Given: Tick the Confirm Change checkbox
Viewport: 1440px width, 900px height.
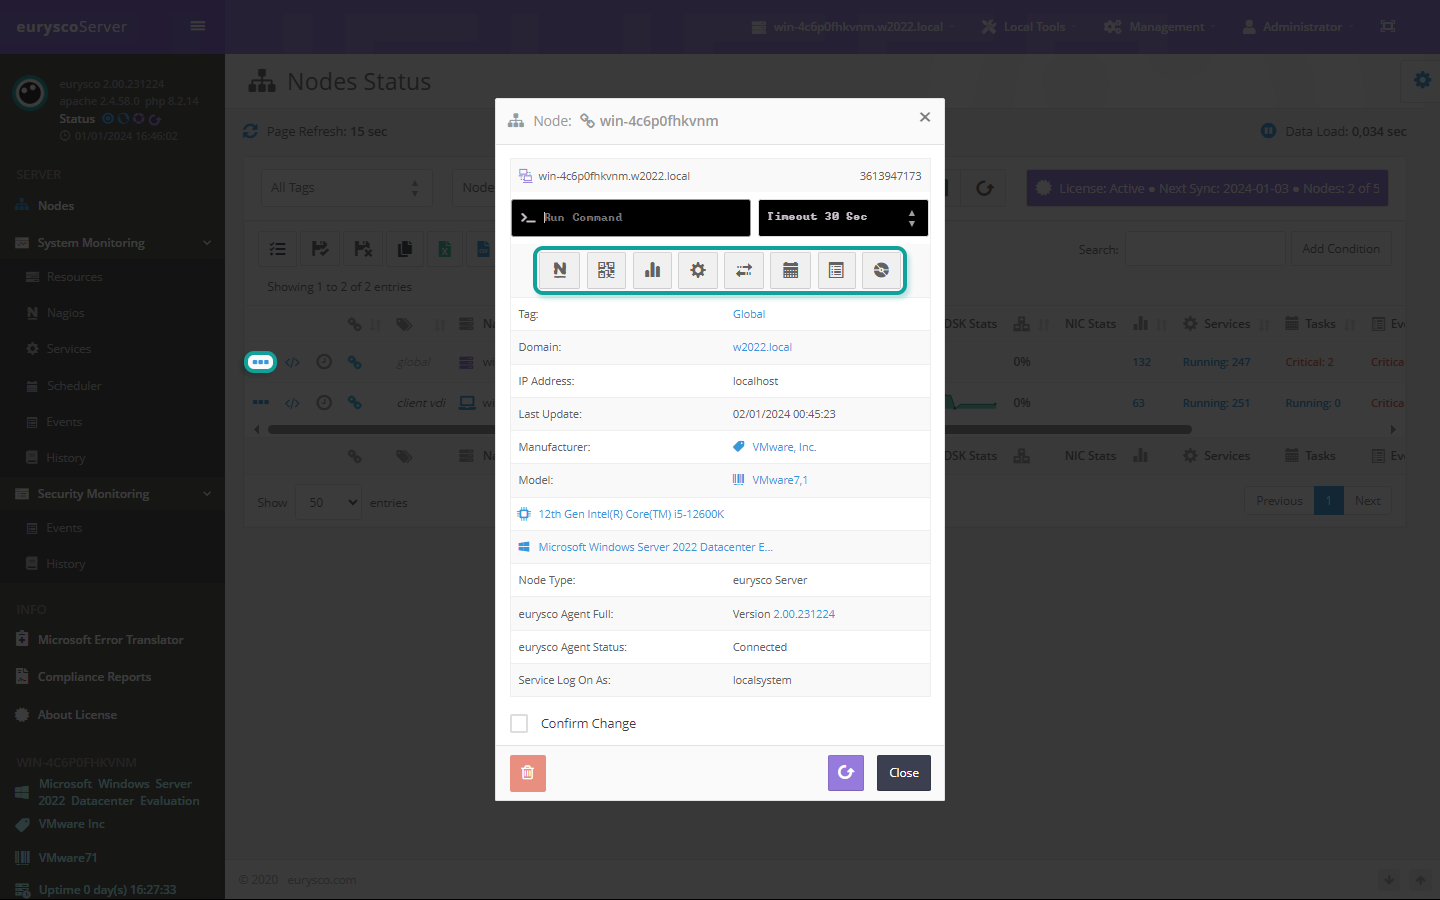Looking at the screenshot, I should [x=519, y=723].
